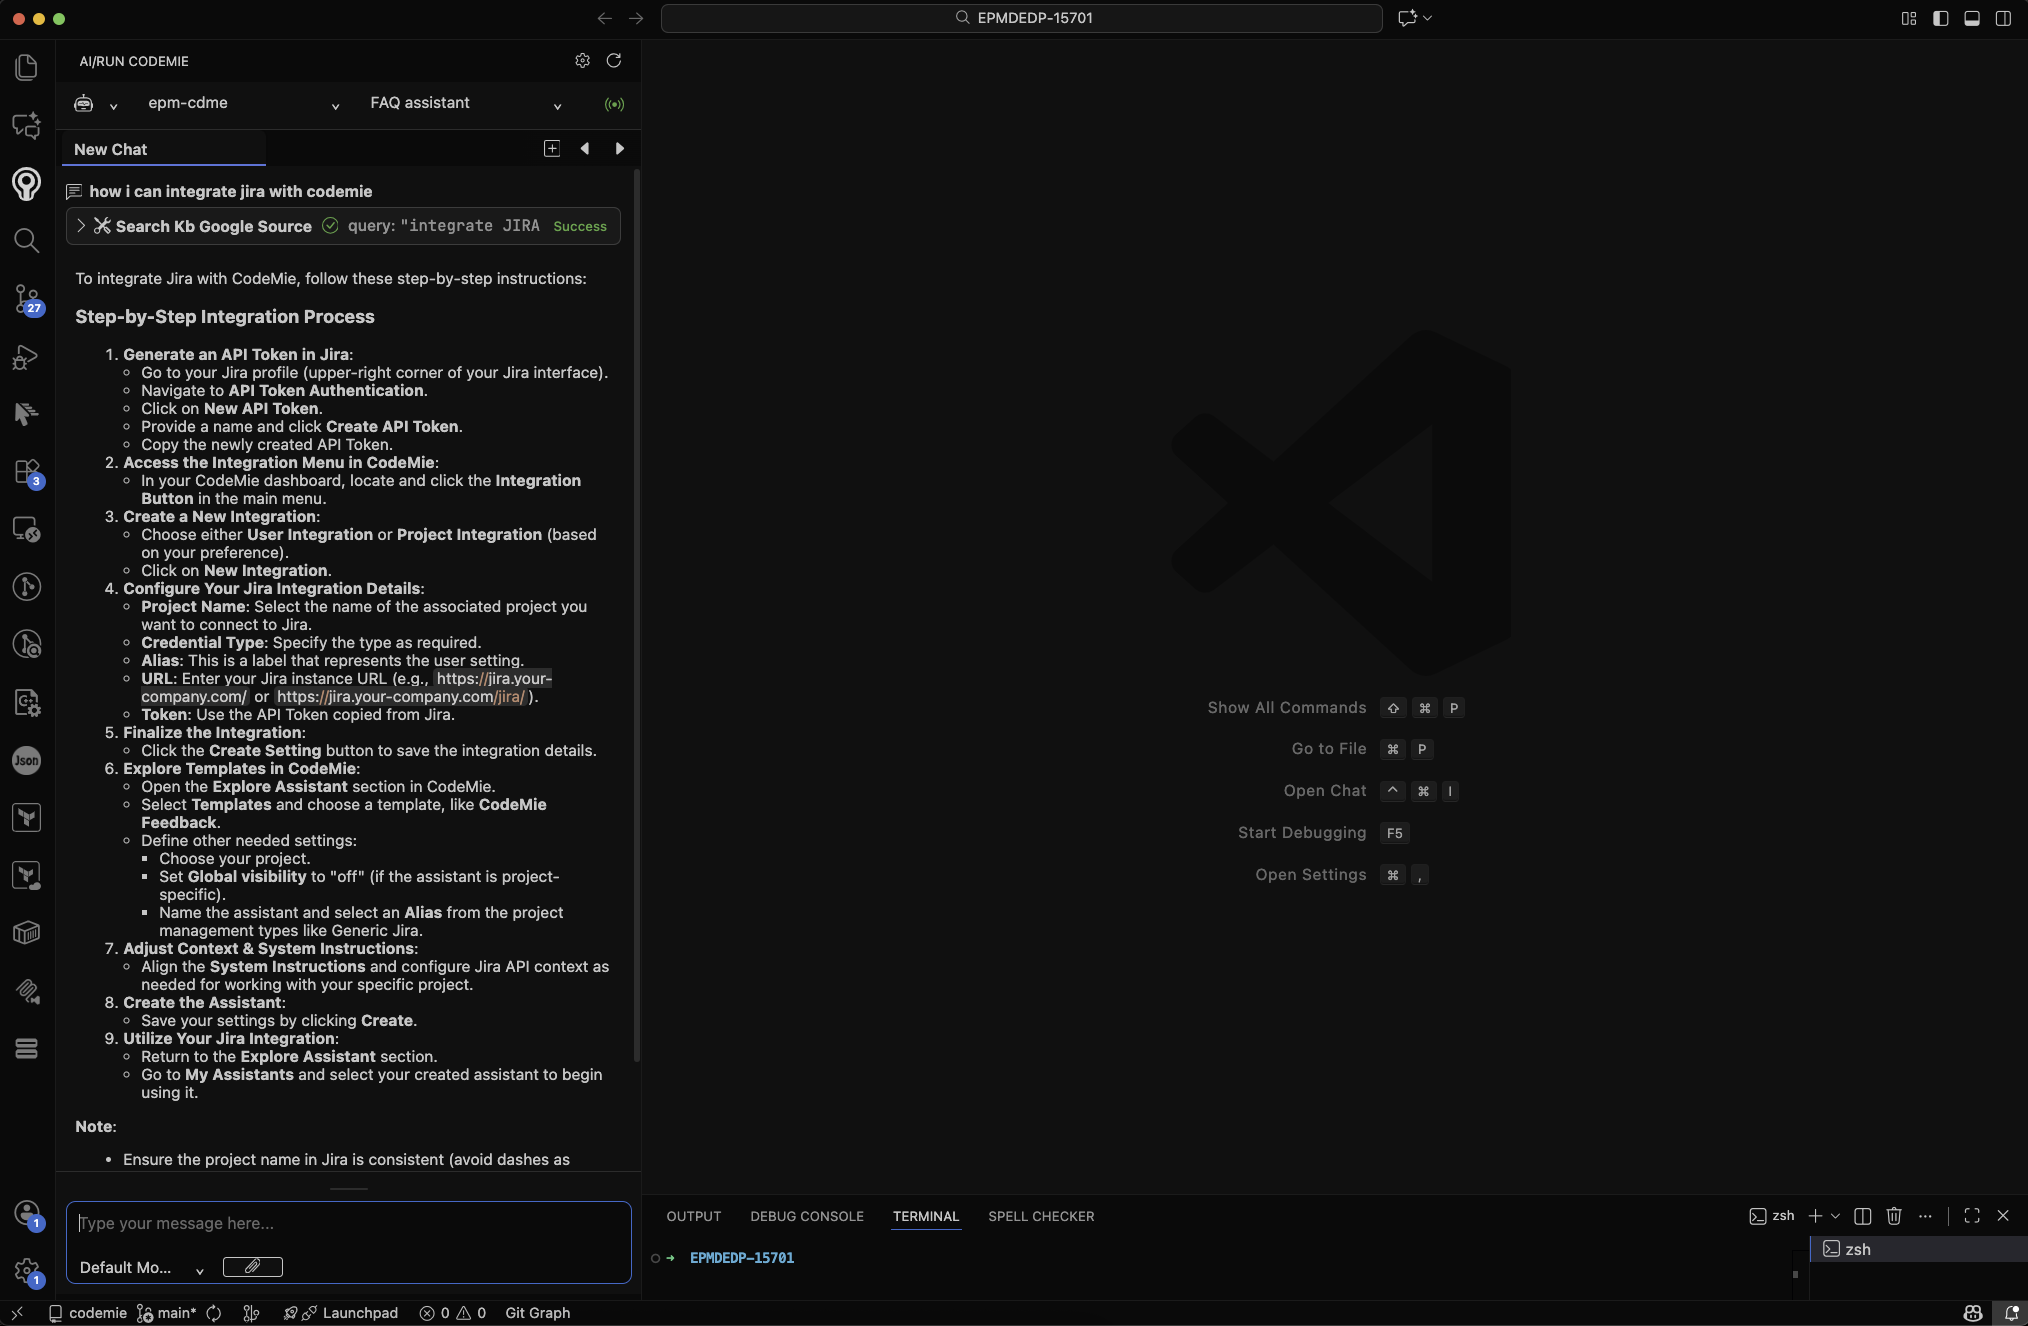Toggle primary sidebar layout button
This screenshot has height=1326, width=2028.
[x=1940, y=18]
